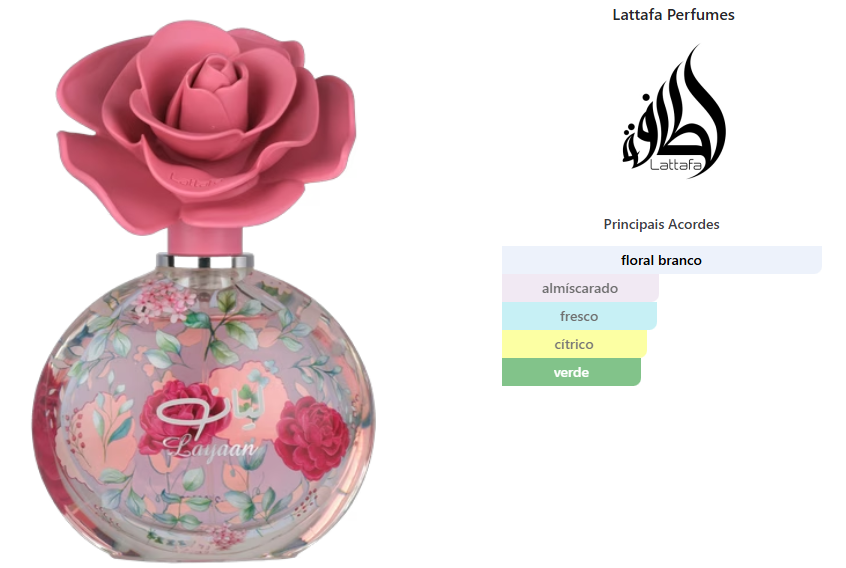Click the Lattafa Arabic calligraphy logo
Viewport: 846px width, 568px height.
(674, 112)
